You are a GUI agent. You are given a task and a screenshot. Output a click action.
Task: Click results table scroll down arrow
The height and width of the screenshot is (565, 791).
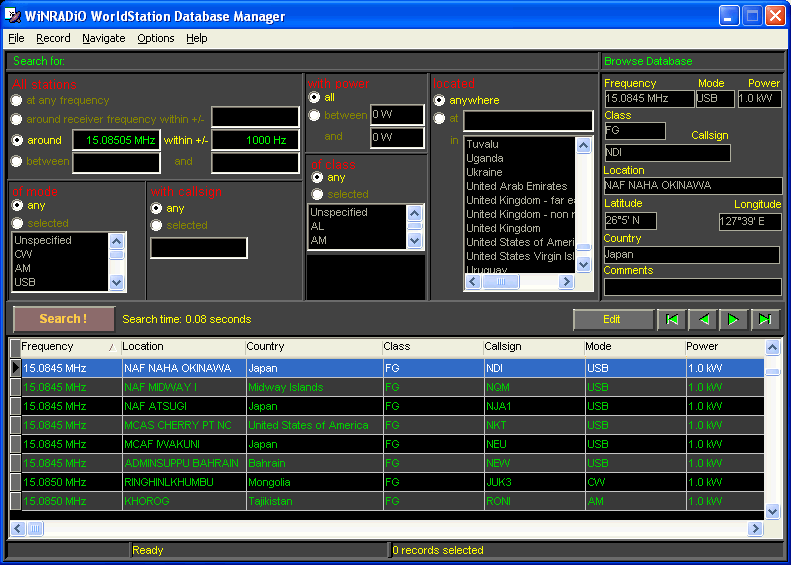point(772,512)
